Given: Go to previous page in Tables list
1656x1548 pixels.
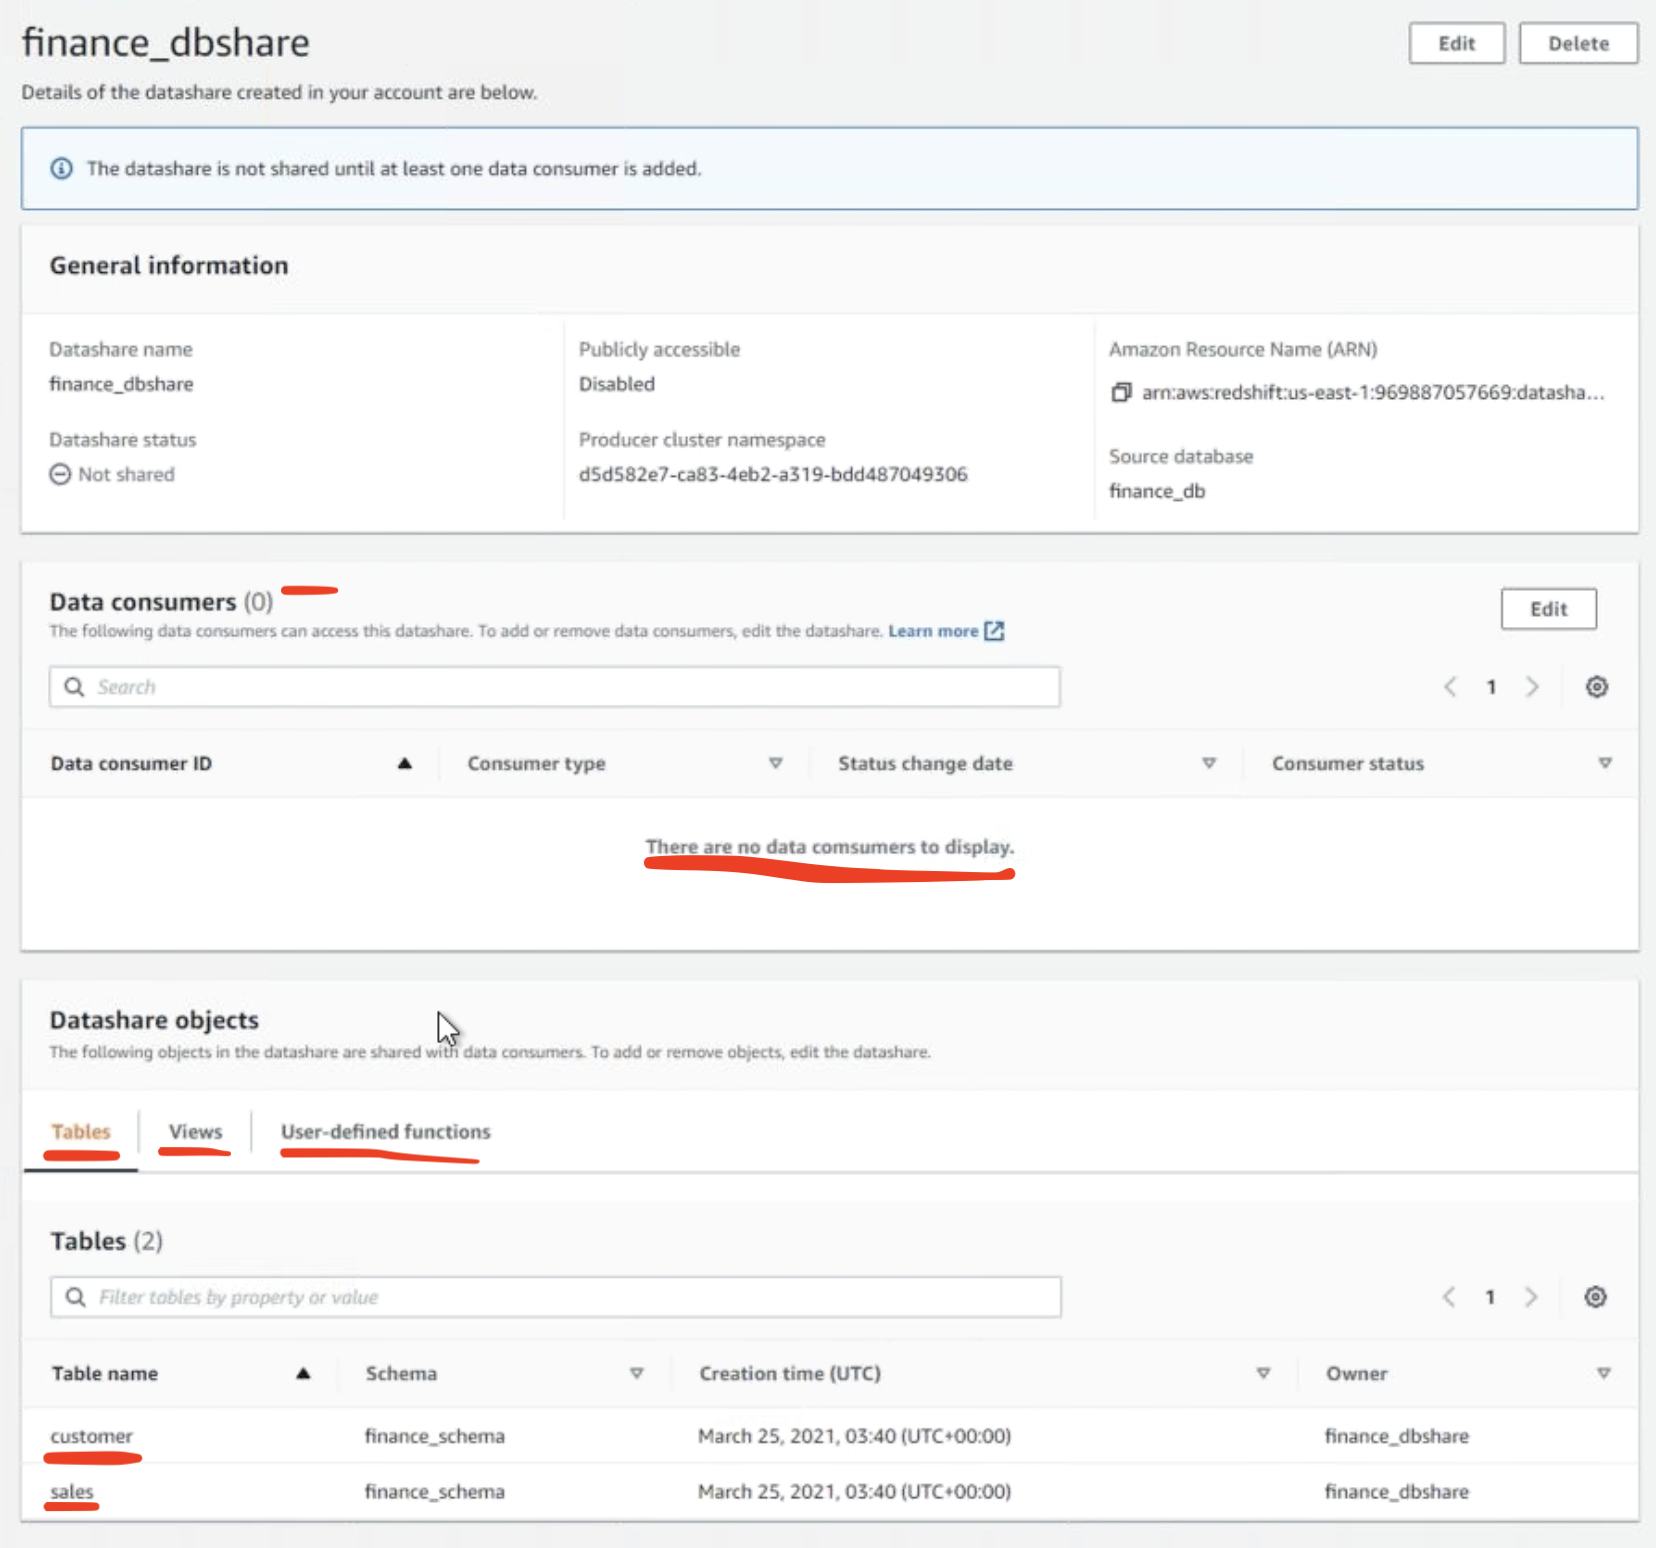Looking at the screenshot, I should [1448, 1297].
